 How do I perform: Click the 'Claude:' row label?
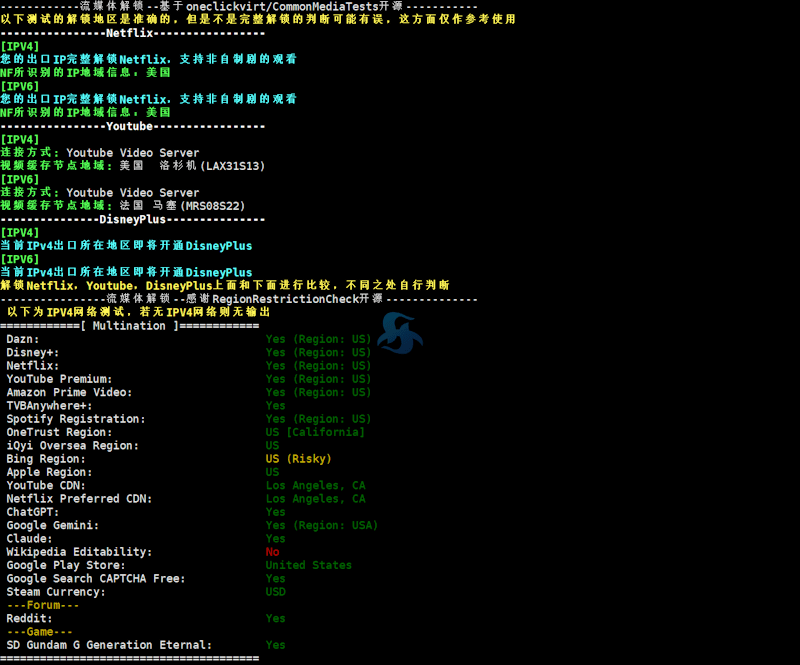pos(29,538)
